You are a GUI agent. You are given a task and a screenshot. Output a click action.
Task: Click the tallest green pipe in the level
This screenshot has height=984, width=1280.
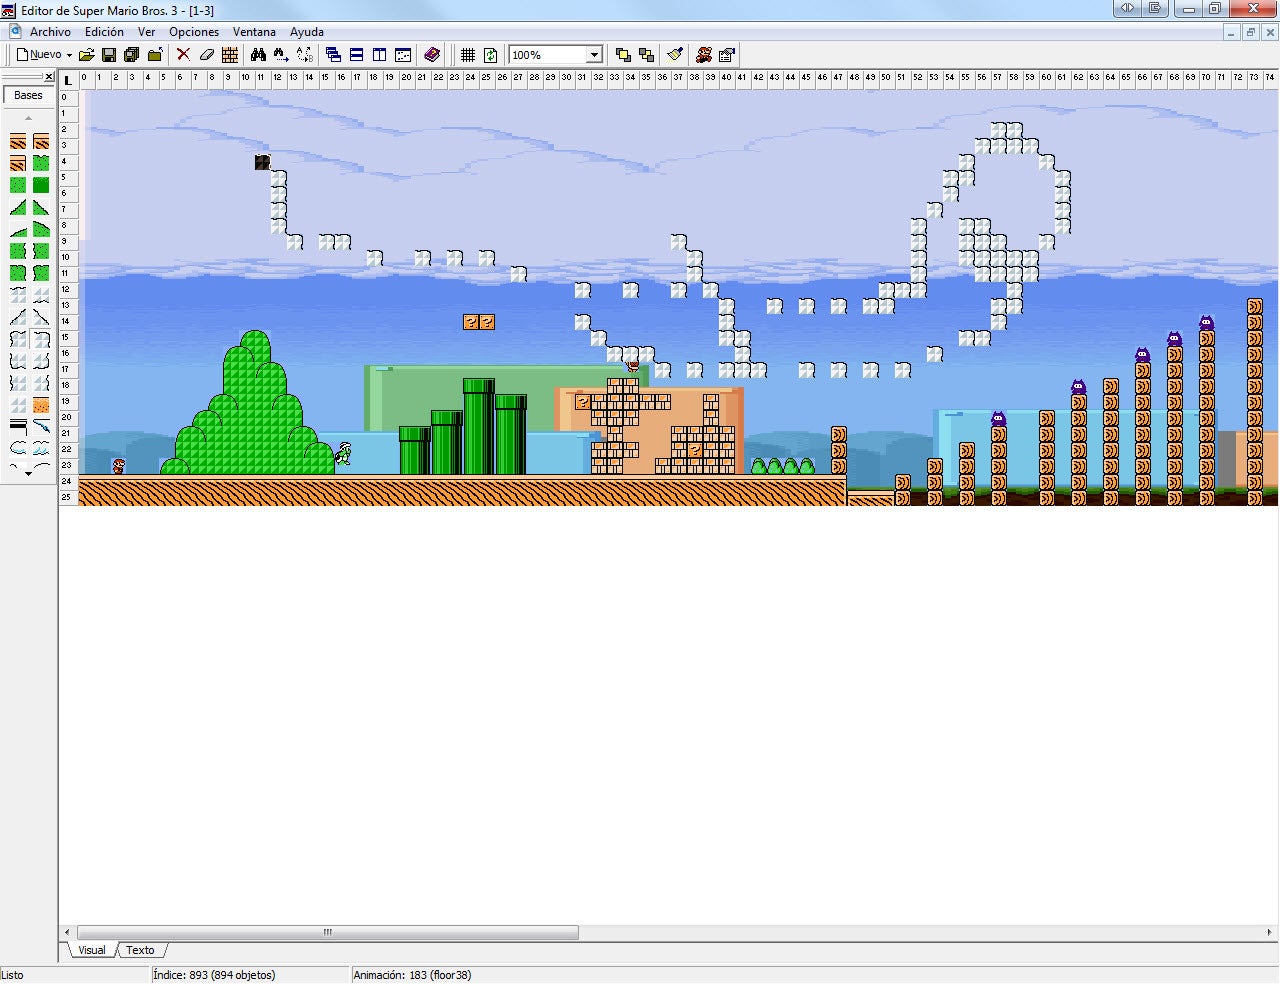(x=479, y=426)
